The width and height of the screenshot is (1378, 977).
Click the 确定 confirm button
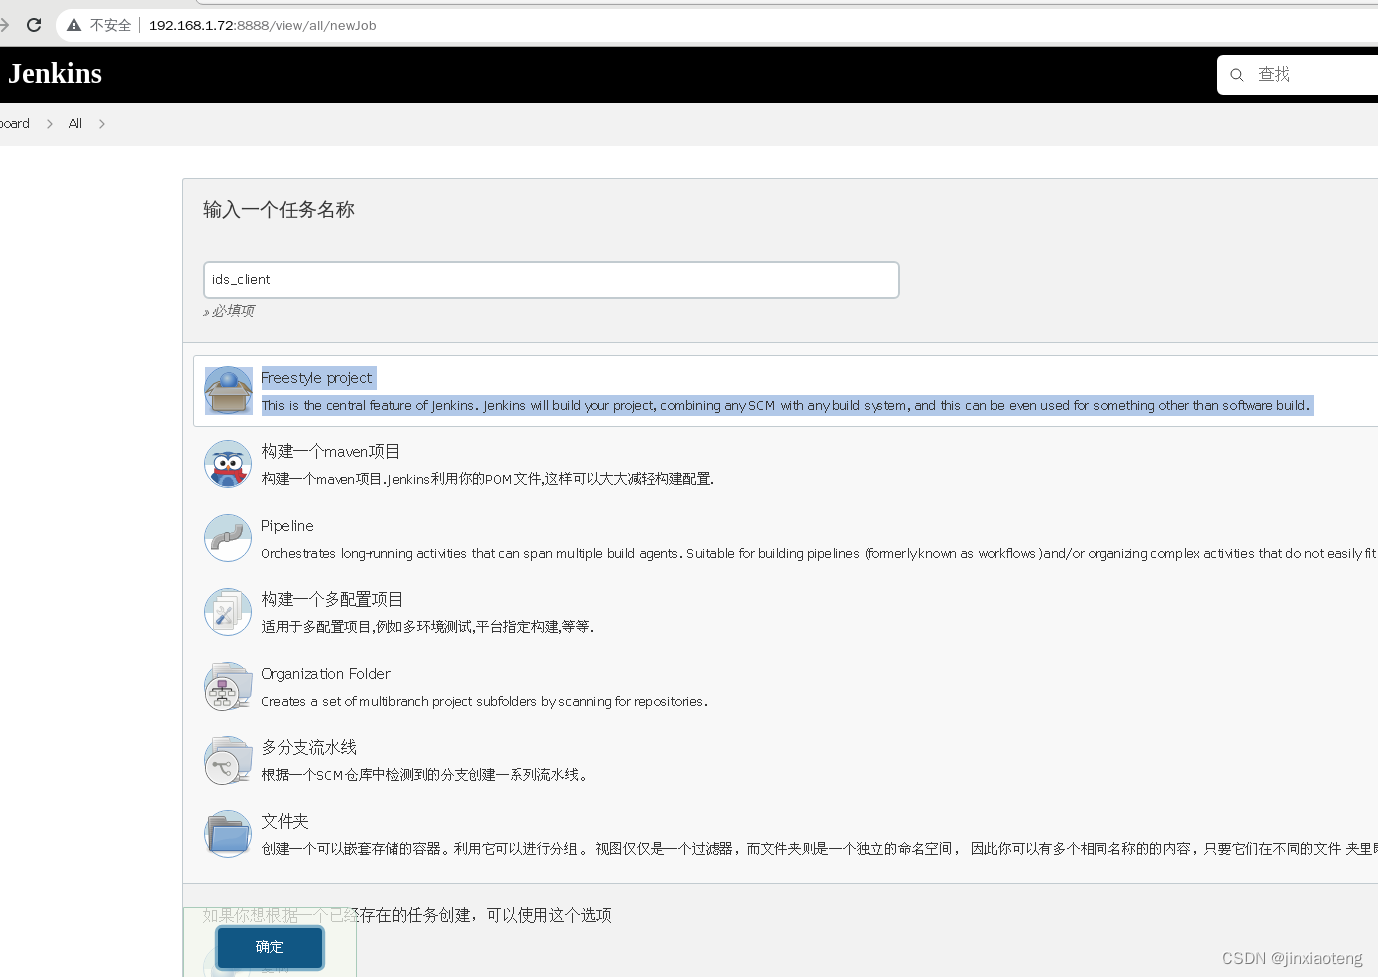(270, 947)
